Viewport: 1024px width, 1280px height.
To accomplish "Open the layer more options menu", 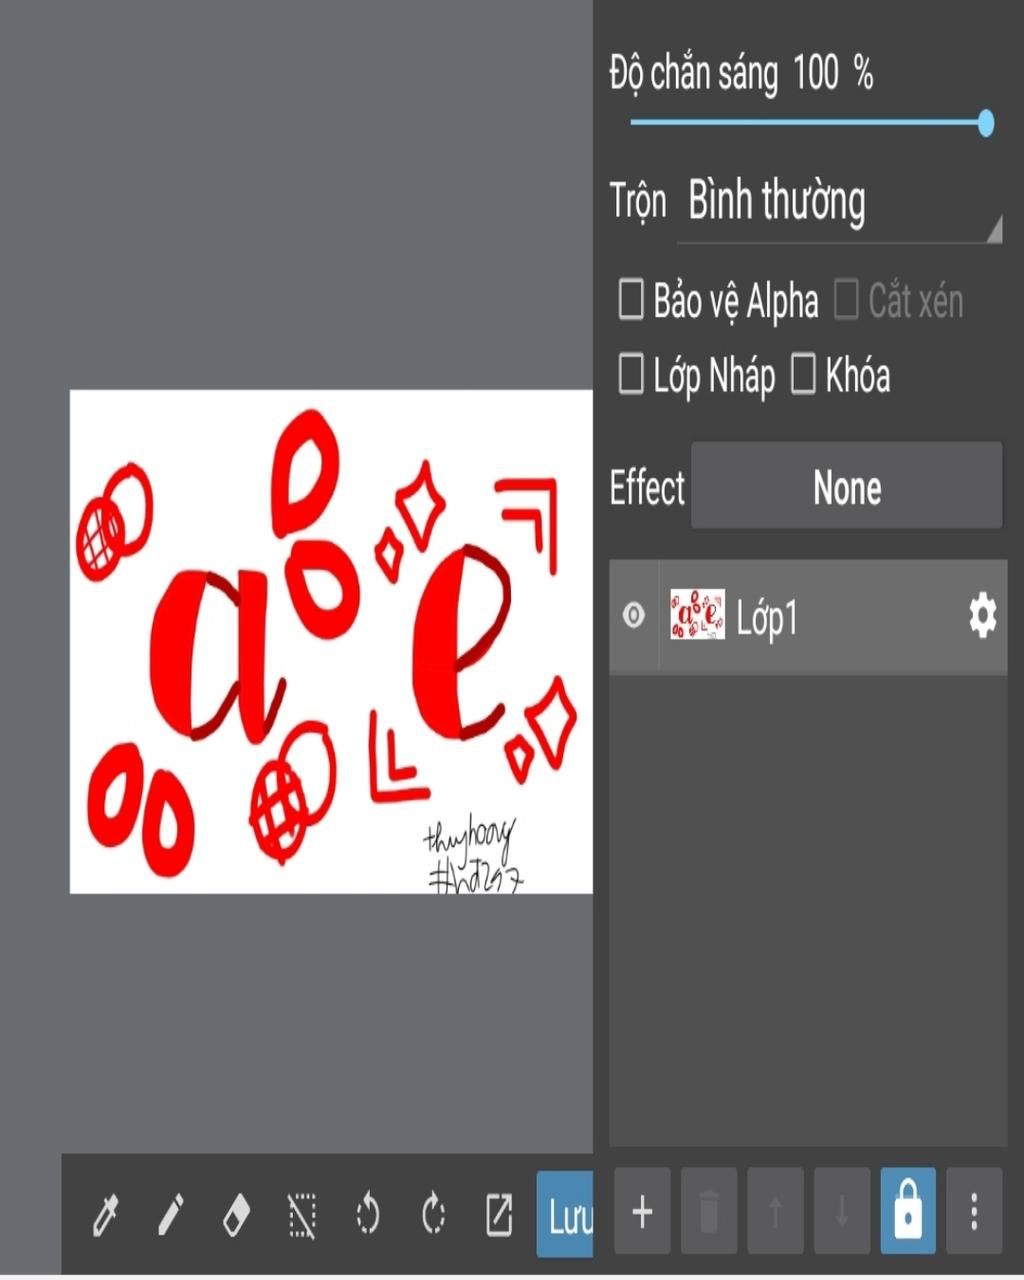I will (974, 1212).
